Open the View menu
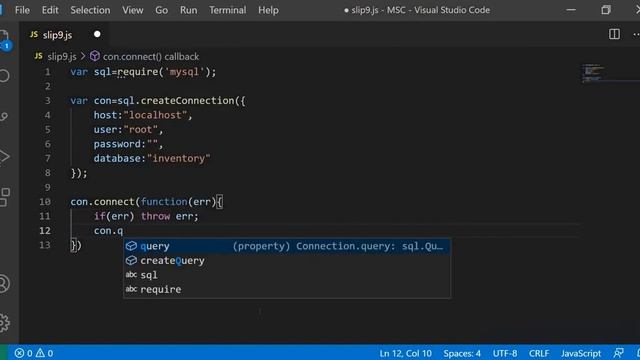This screenshot has width=640, height=360. tap(133, 10)
